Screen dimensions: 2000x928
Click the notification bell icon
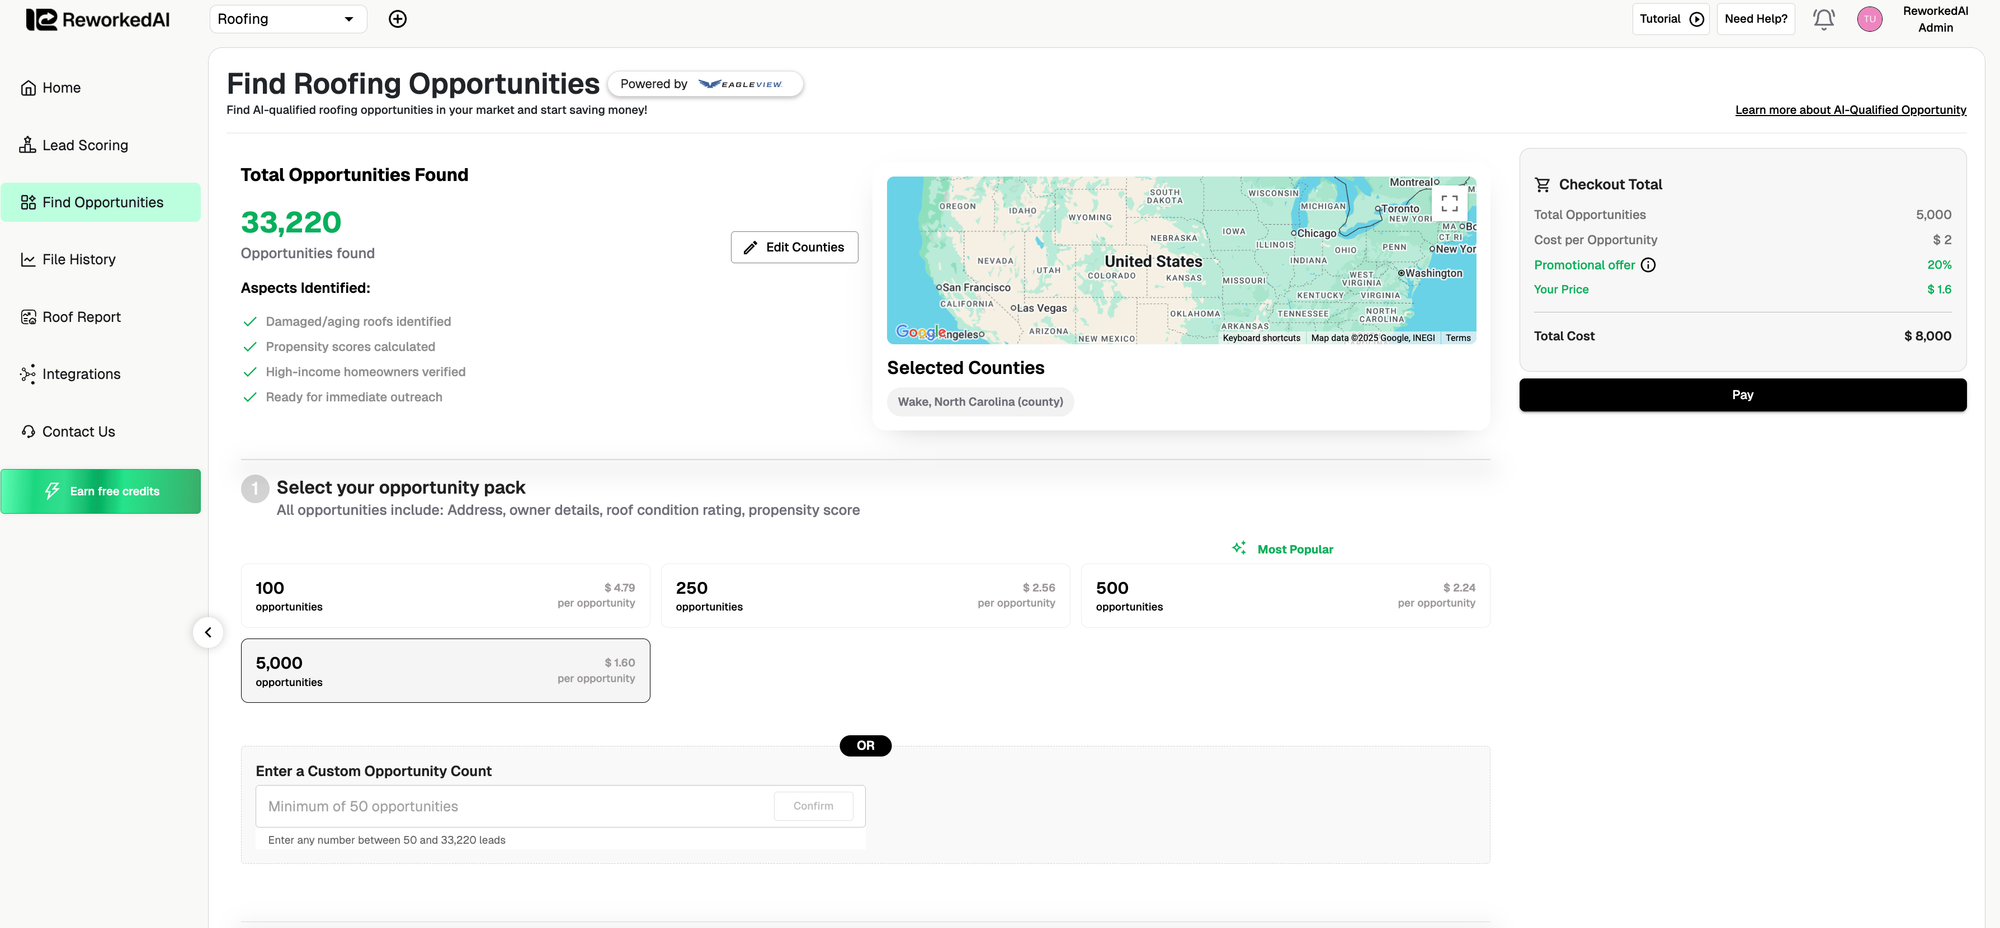point(1823,19)
